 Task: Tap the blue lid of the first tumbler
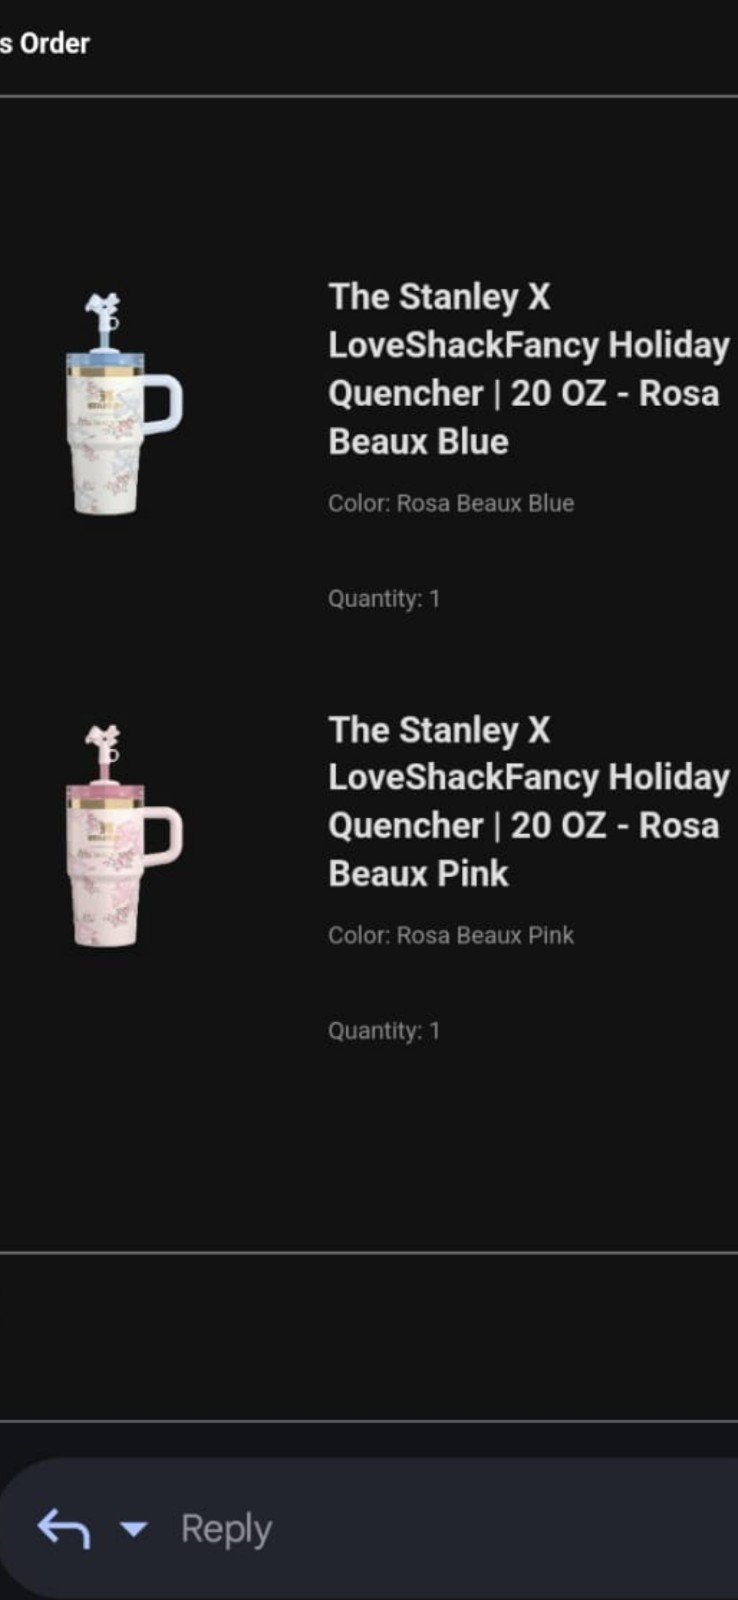105,358
